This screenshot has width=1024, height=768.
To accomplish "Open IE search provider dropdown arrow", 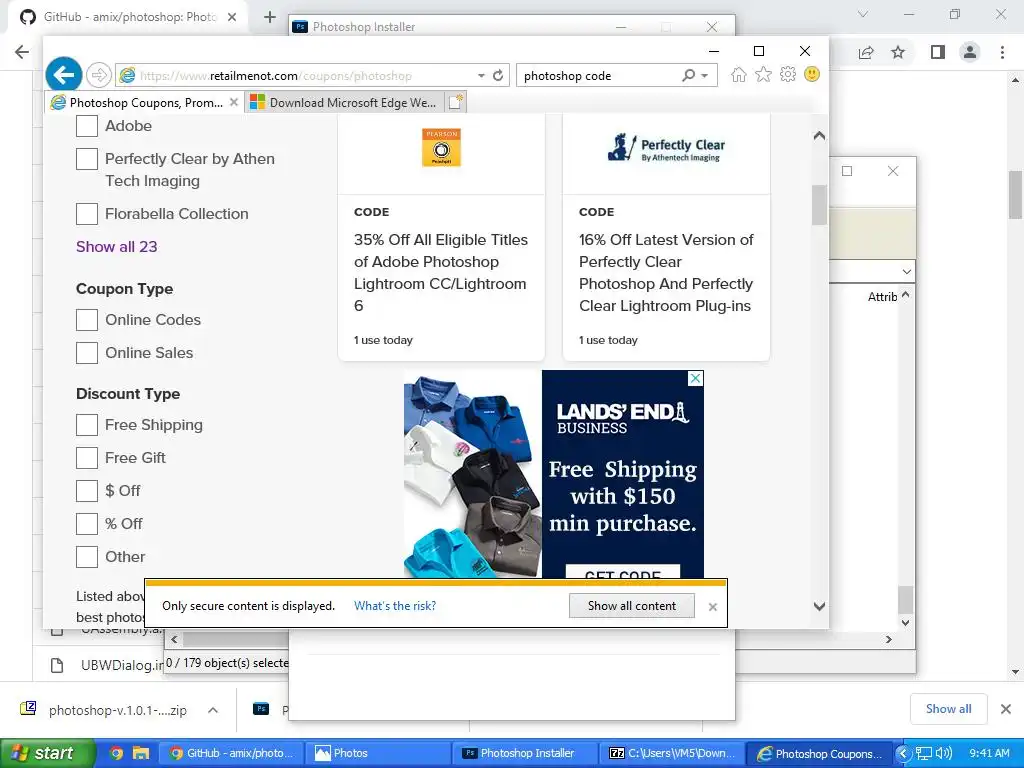I will tap(705, 76).
